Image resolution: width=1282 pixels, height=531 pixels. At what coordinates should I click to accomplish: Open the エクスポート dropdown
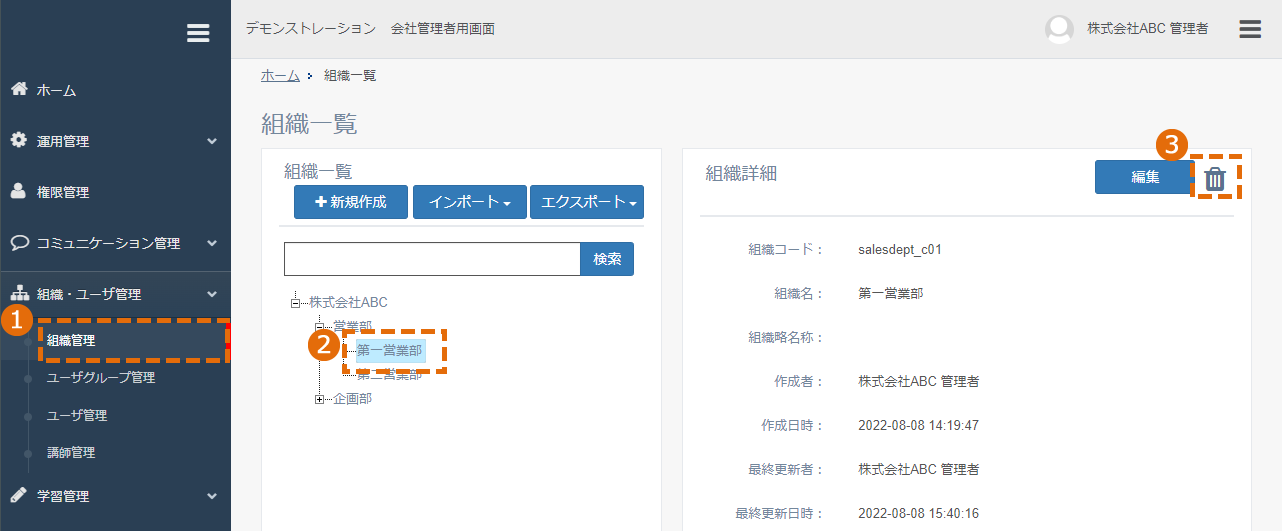pyautogui.click(x=587, y=201)
